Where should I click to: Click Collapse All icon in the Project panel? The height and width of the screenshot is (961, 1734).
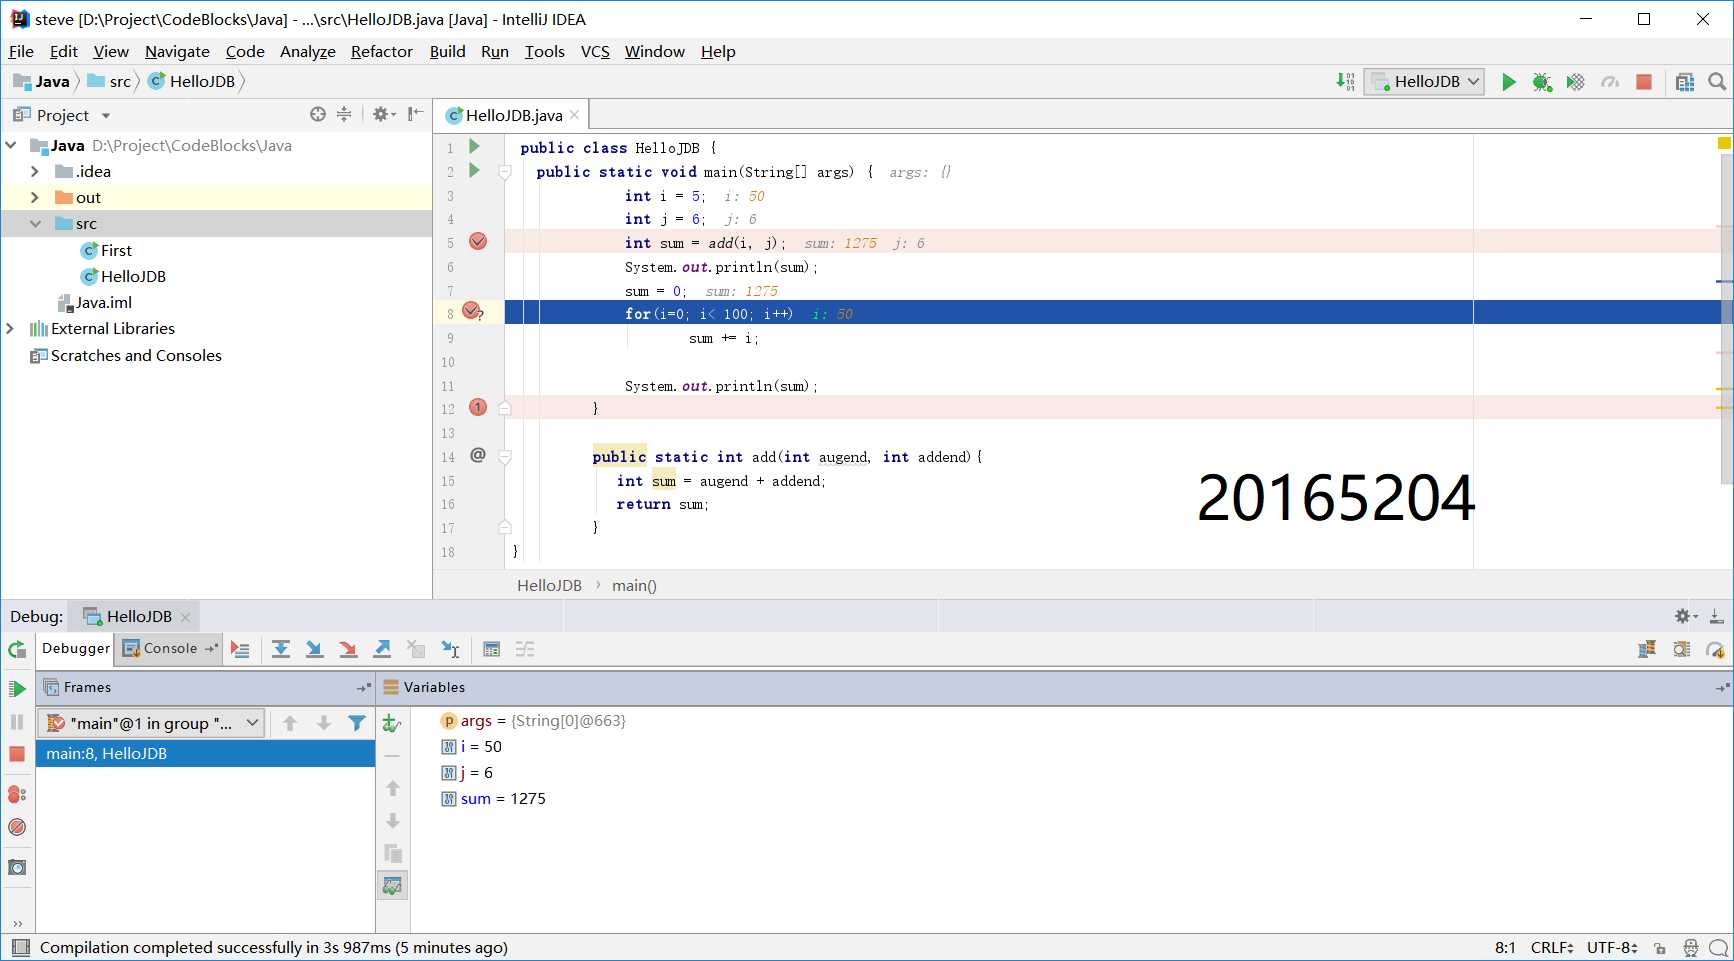344,114
